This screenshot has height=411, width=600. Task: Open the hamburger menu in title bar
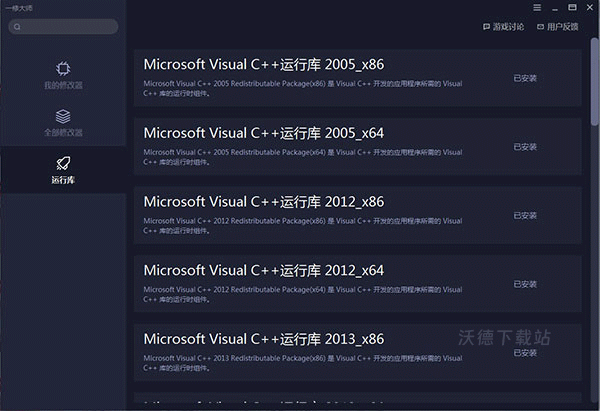[537, 7]
